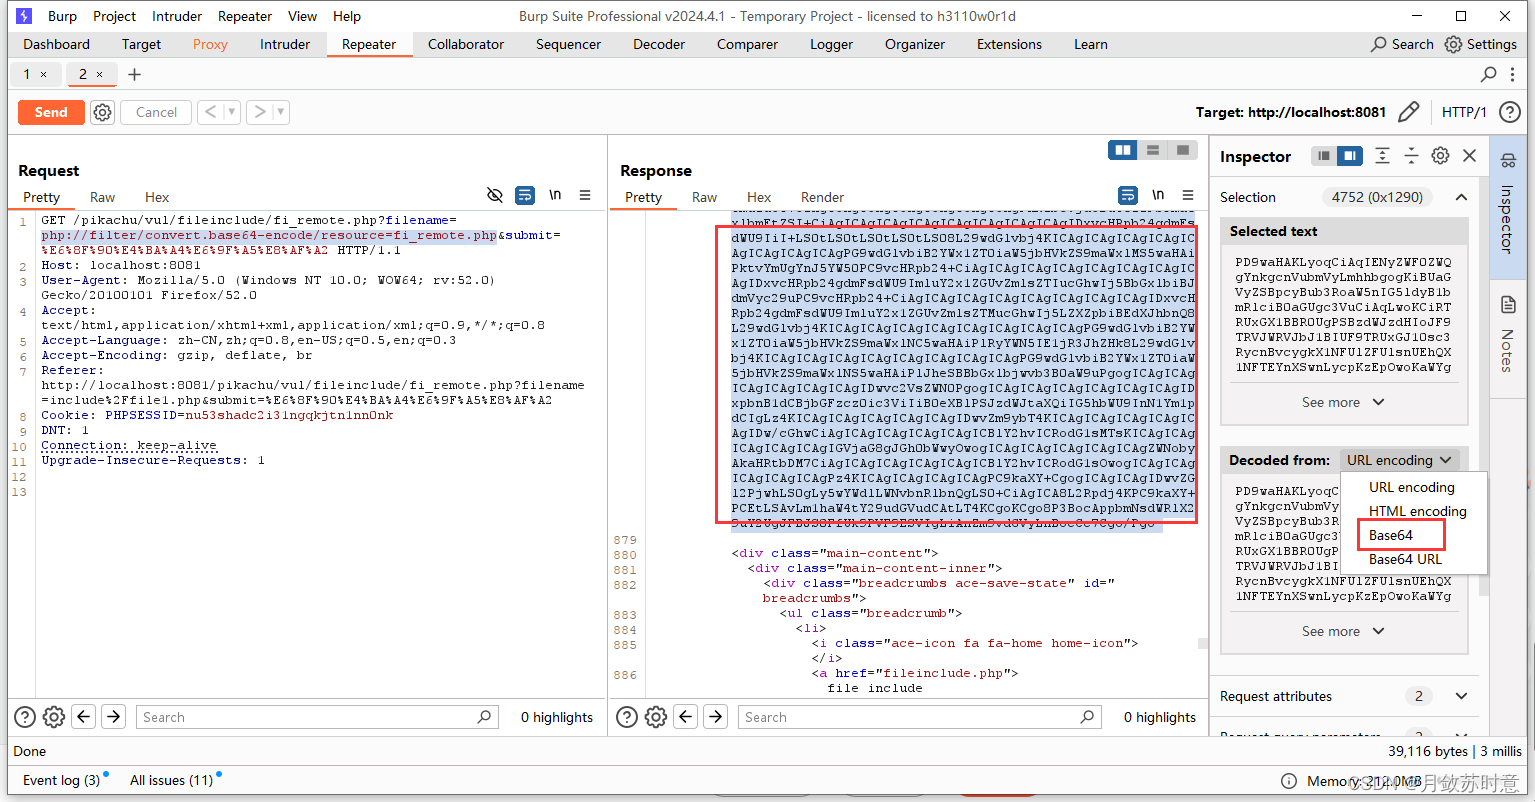Open Decoded from encoding dropdown
1535x802 pixels.
pyautogui.click(x=1399, y=460)
